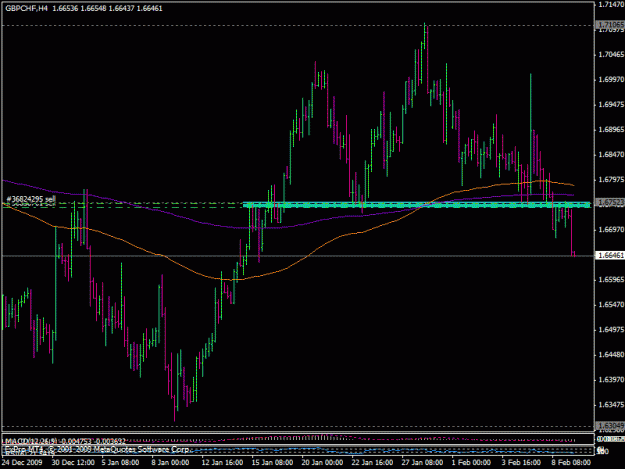The image size is (625, 469).
Task: Click the '8 Feb 08:00' time label
Action: point(571,462)
